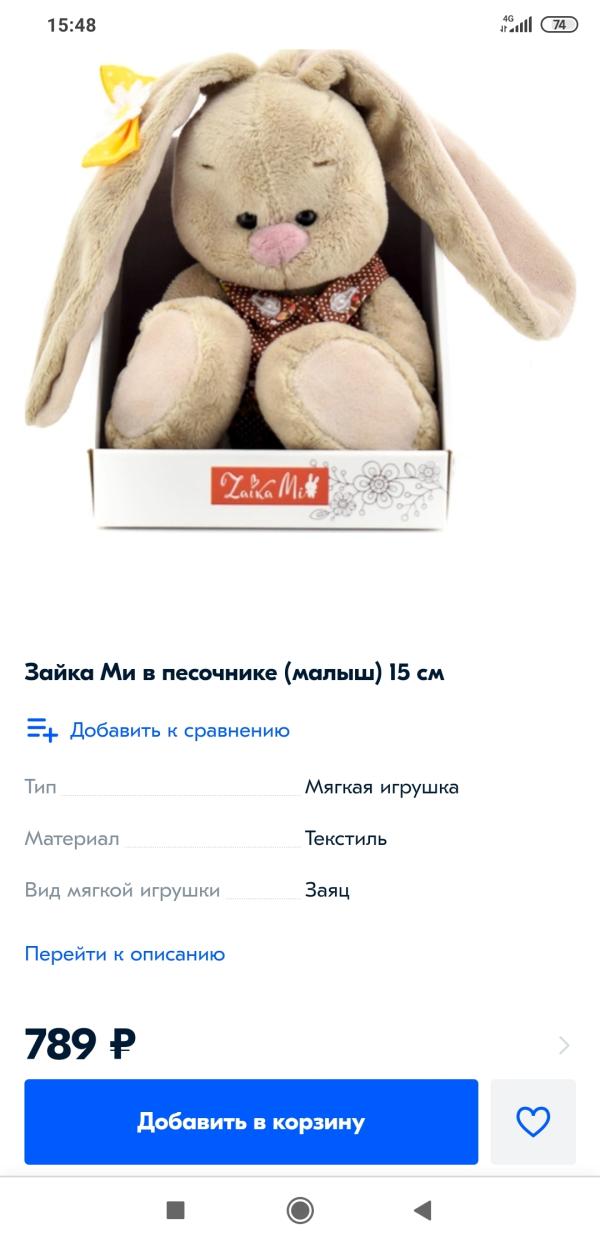Tap the 4G signal strength icon
The image size is (600, 1248).
point(516,24)
